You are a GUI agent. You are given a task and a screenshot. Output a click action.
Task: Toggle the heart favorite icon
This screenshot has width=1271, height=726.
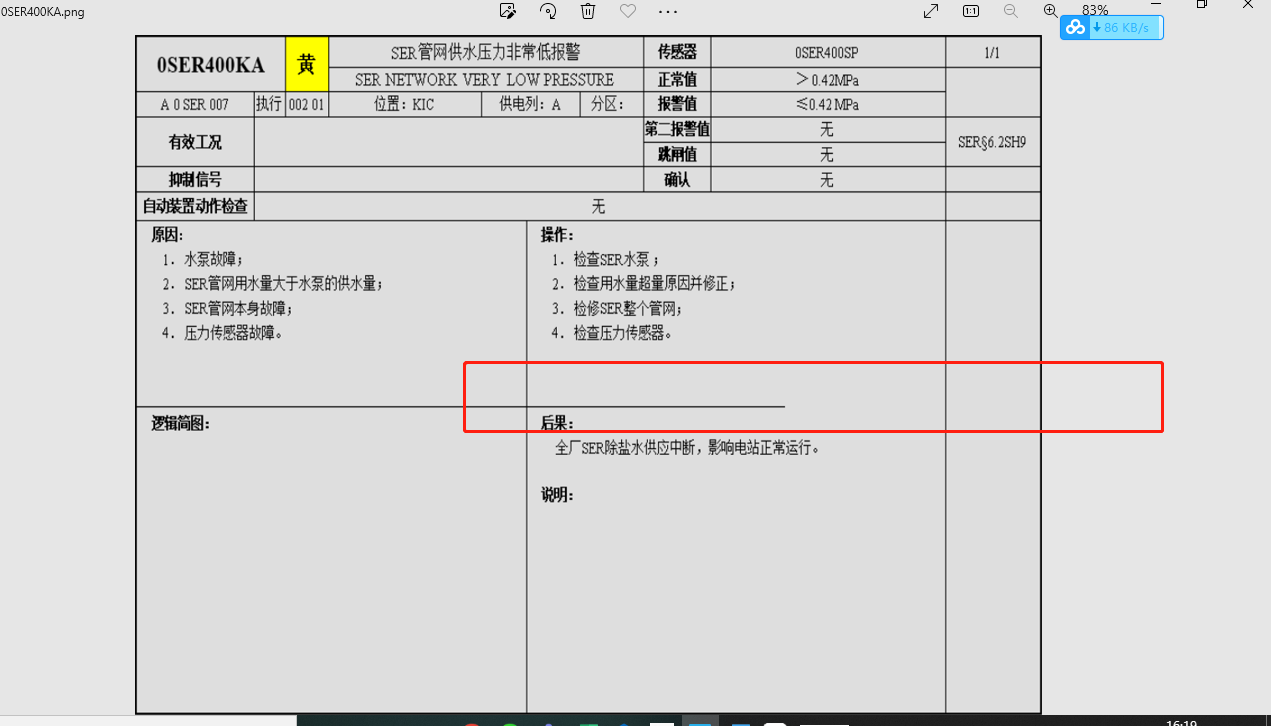[x=628, y=11]
